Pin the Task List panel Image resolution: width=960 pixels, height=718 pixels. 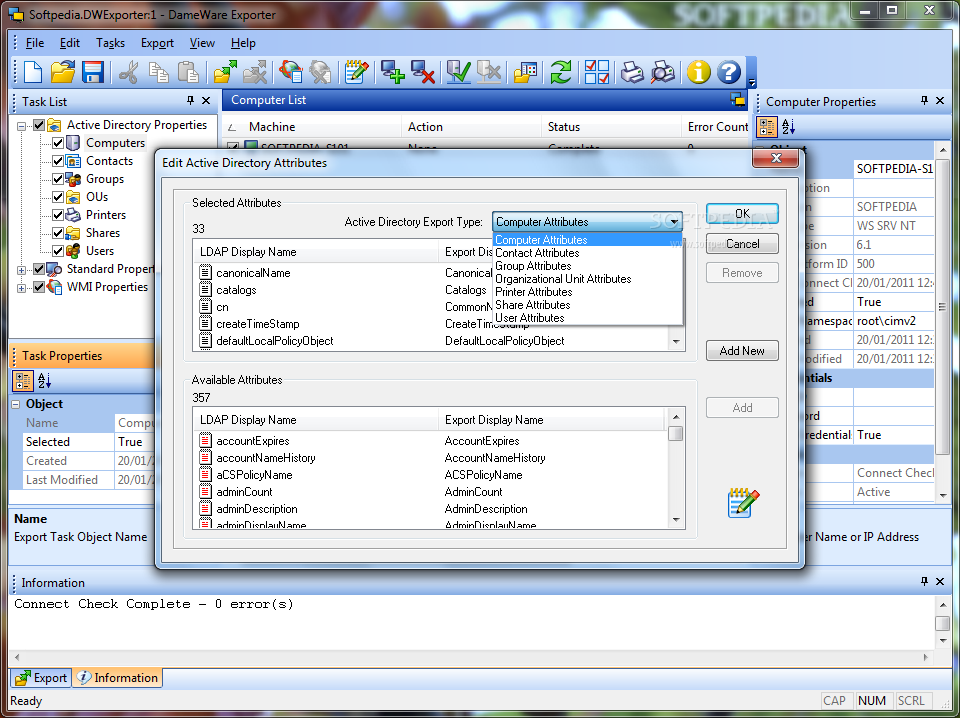point(190,100)
